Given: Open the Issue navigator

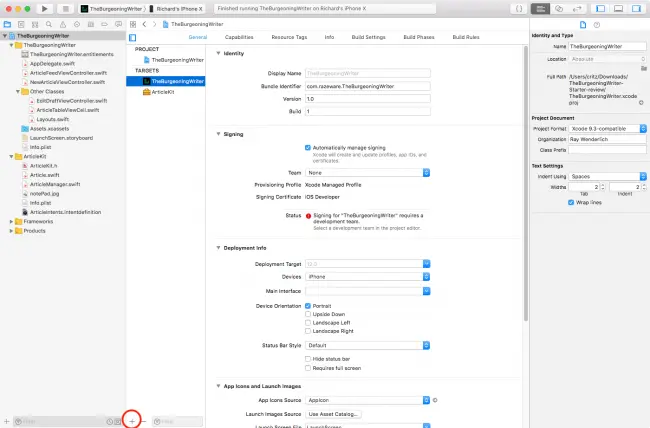Looking at the screenshot, I should (63, 24).
